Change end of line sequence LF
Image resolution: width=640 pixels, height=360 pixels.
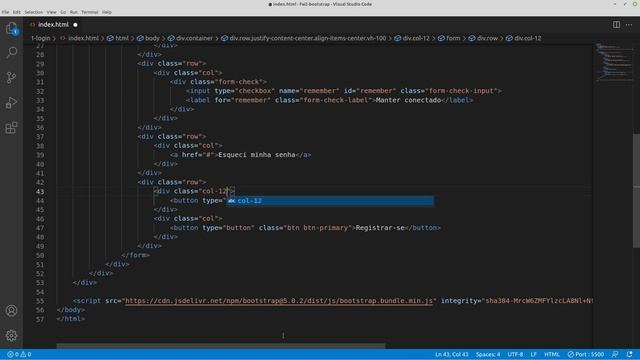point(533,354)
